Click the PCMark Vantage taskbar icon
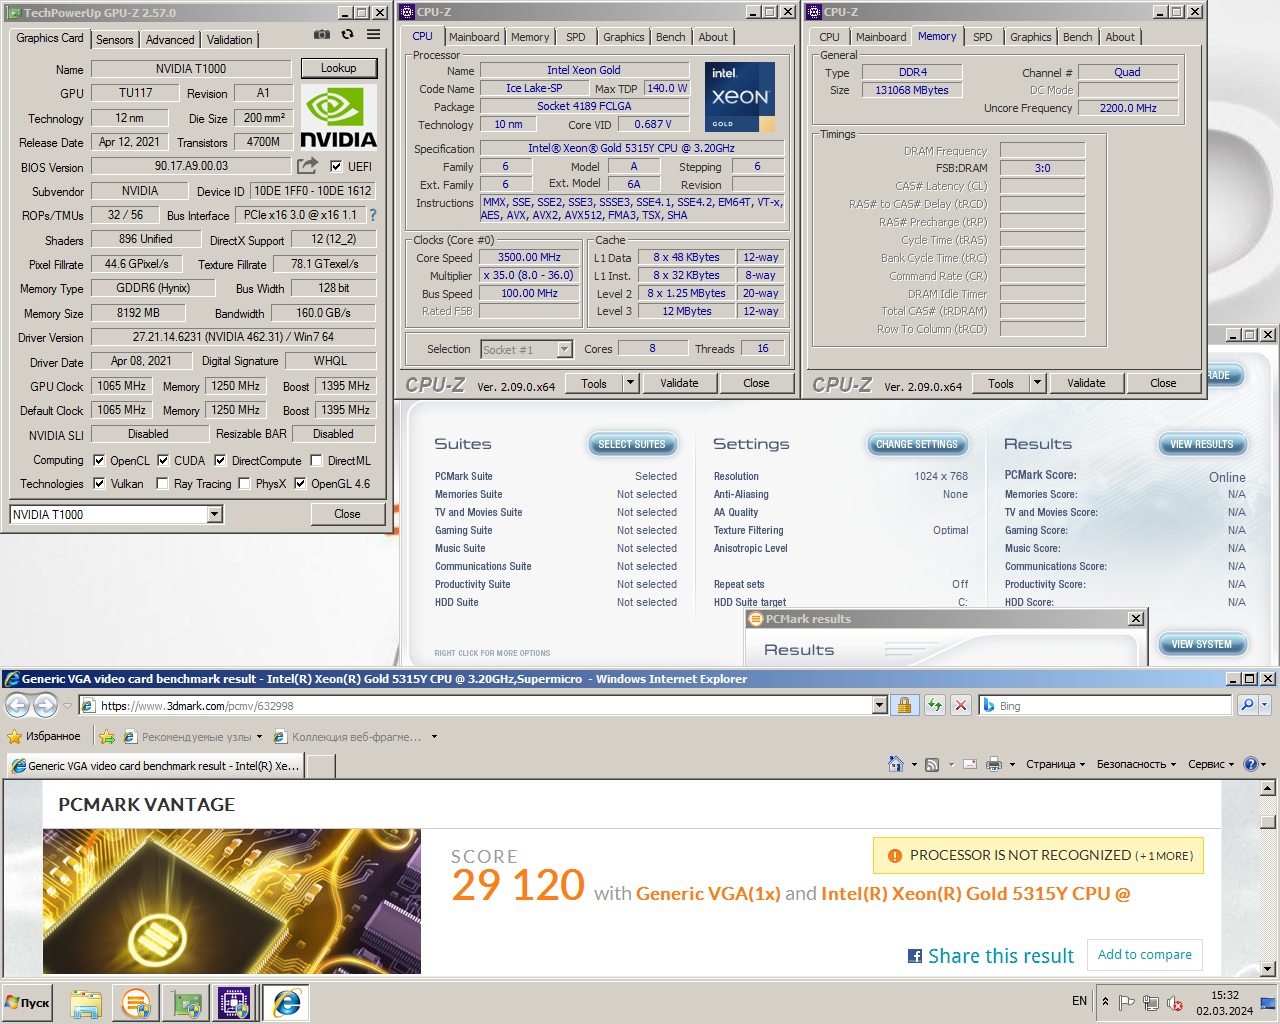The width and height of the screenshot is (1280, 1024). (136, 1003)
